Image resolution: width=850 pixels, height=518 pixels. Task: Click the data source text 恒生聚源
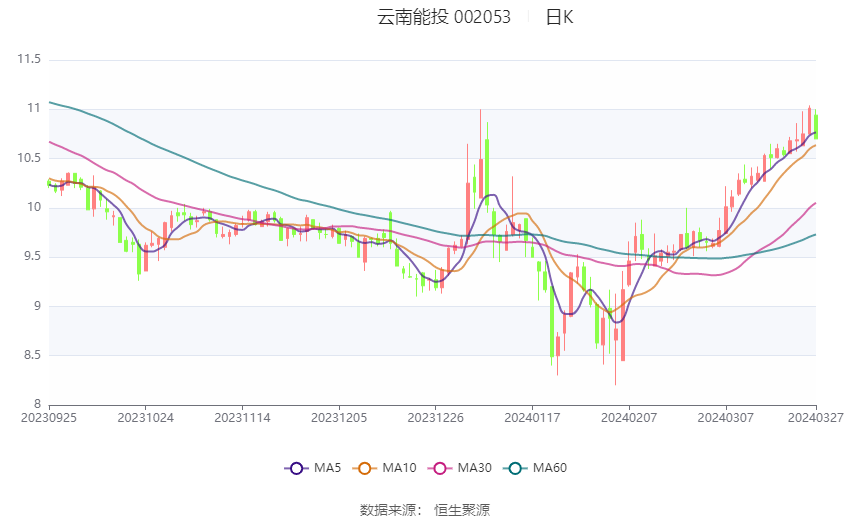click(462, 510)
